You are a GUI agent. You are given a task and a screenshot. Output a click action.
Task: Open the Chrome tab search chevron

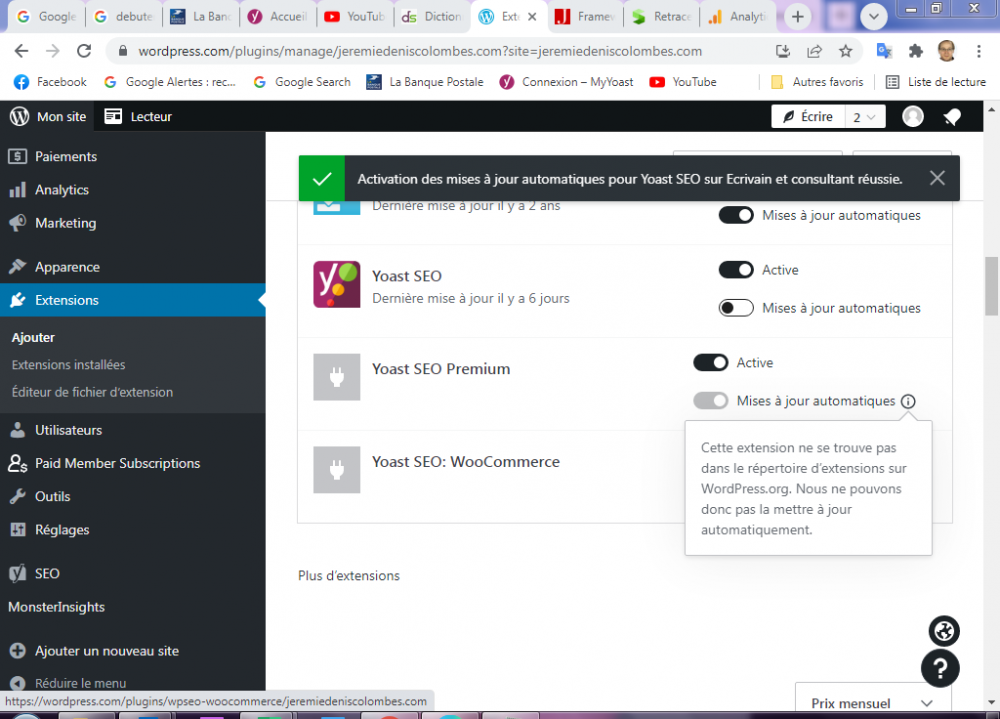[x=874, y=17]
